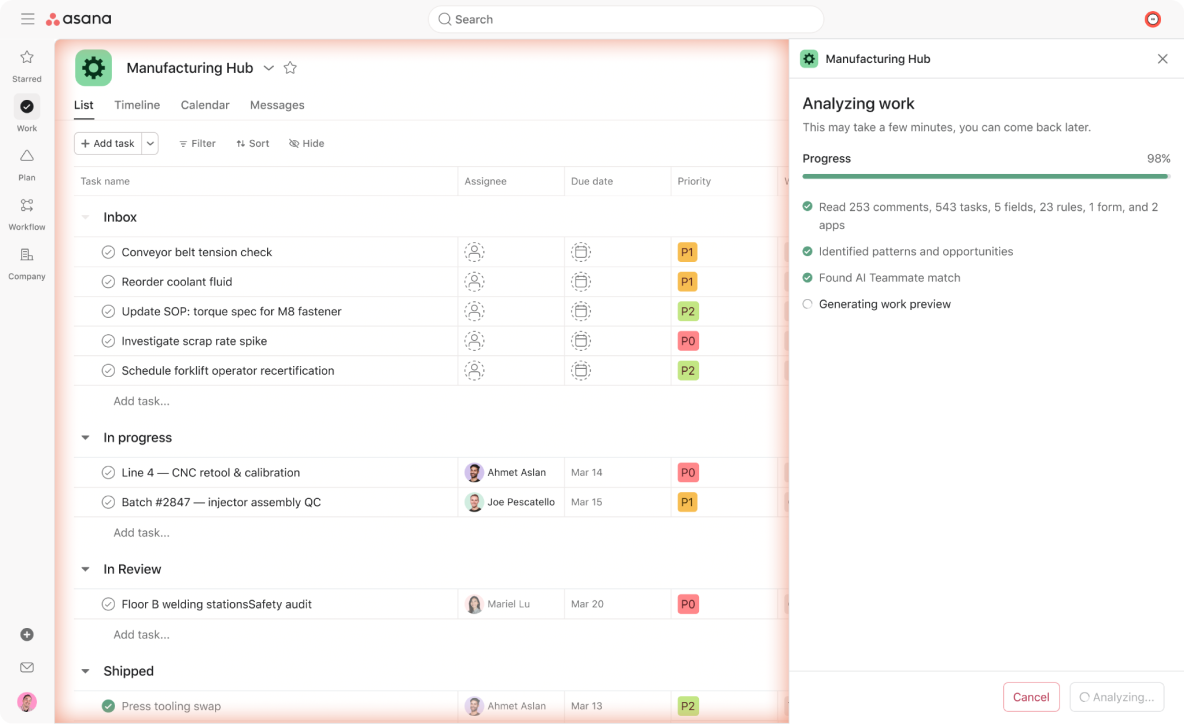Uncheck completed Press tooling swap task
This screenshot has width=1184, height=728.
tap(108, 706)
